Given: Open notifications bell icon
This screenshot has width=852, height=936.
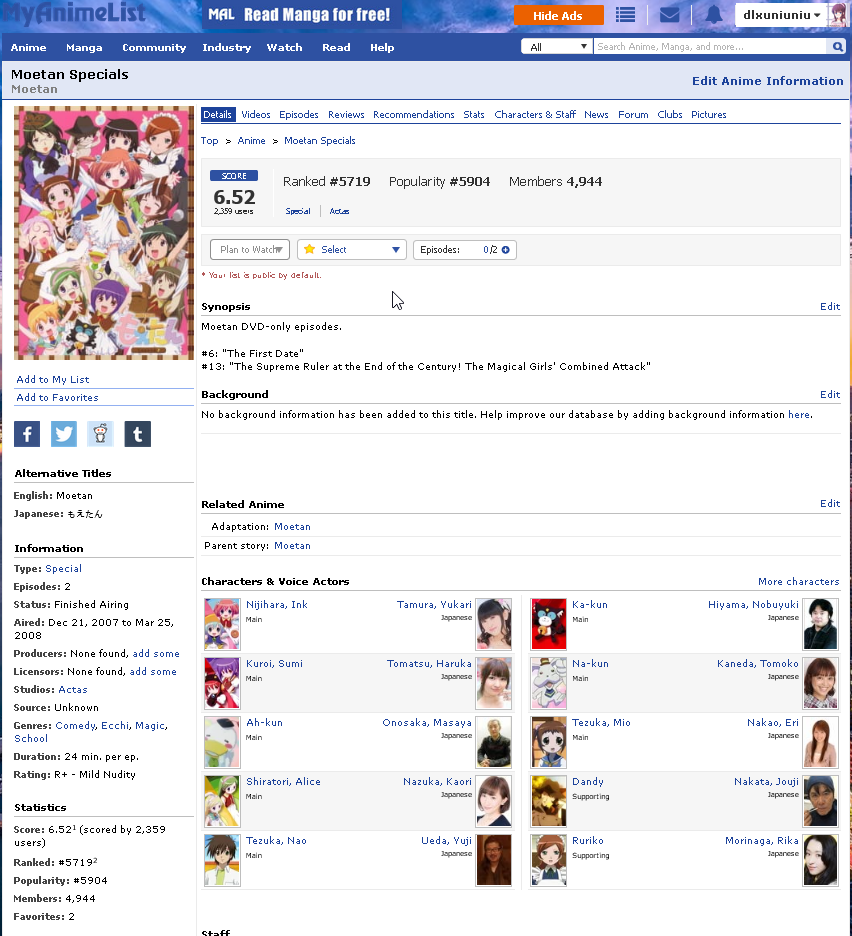Looking at the screenshot, I should pos(713,15).
